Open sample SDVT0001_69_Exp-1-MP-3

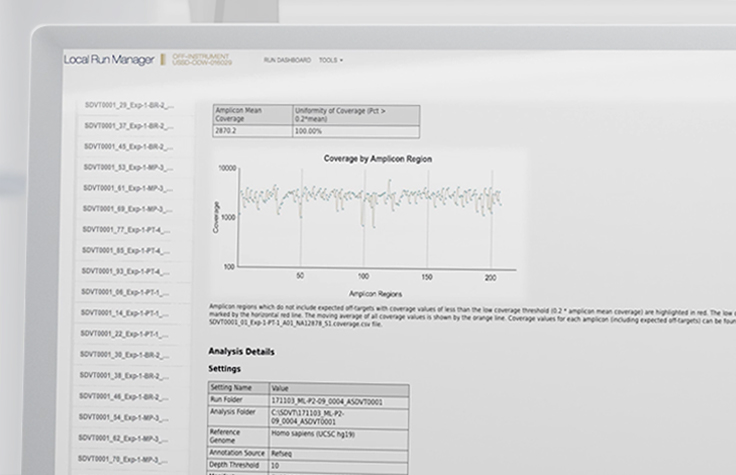pos(128,209)
